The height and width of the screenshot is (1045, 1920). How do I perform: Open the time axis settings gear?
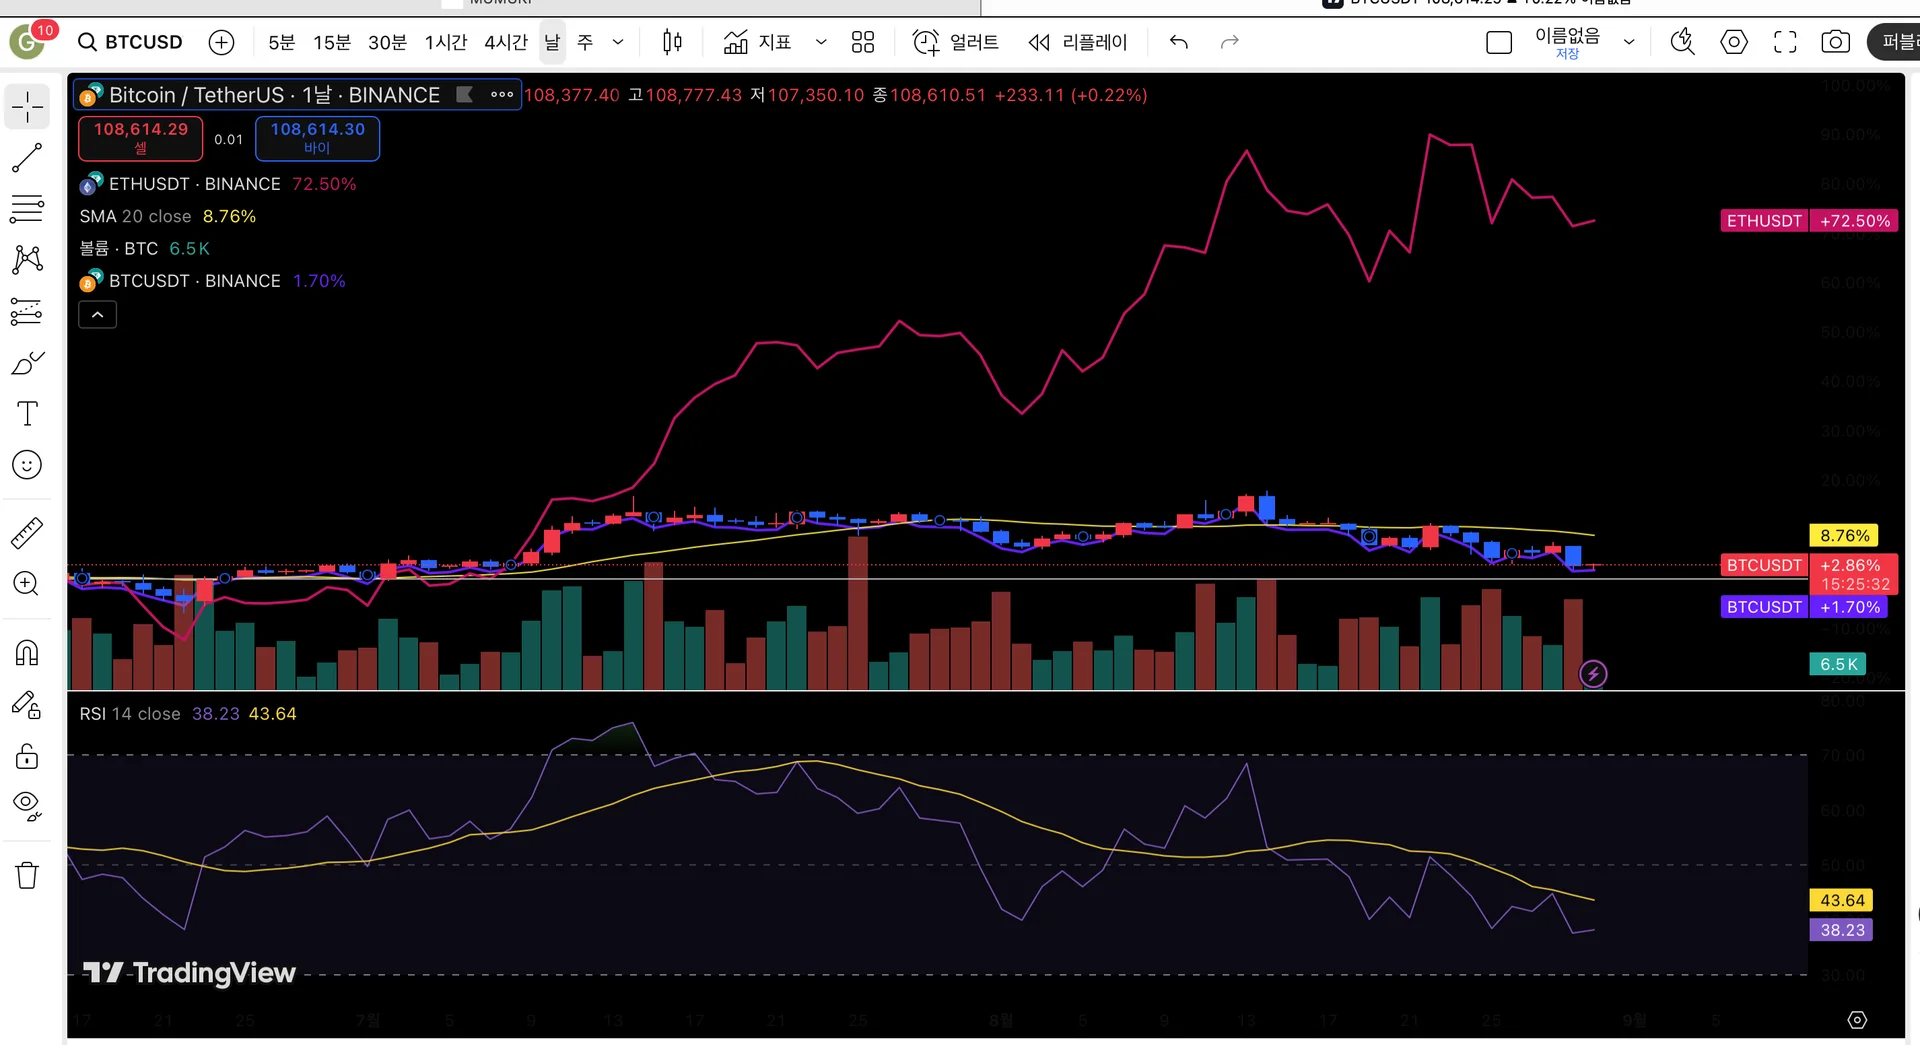coord(1857,1020)
